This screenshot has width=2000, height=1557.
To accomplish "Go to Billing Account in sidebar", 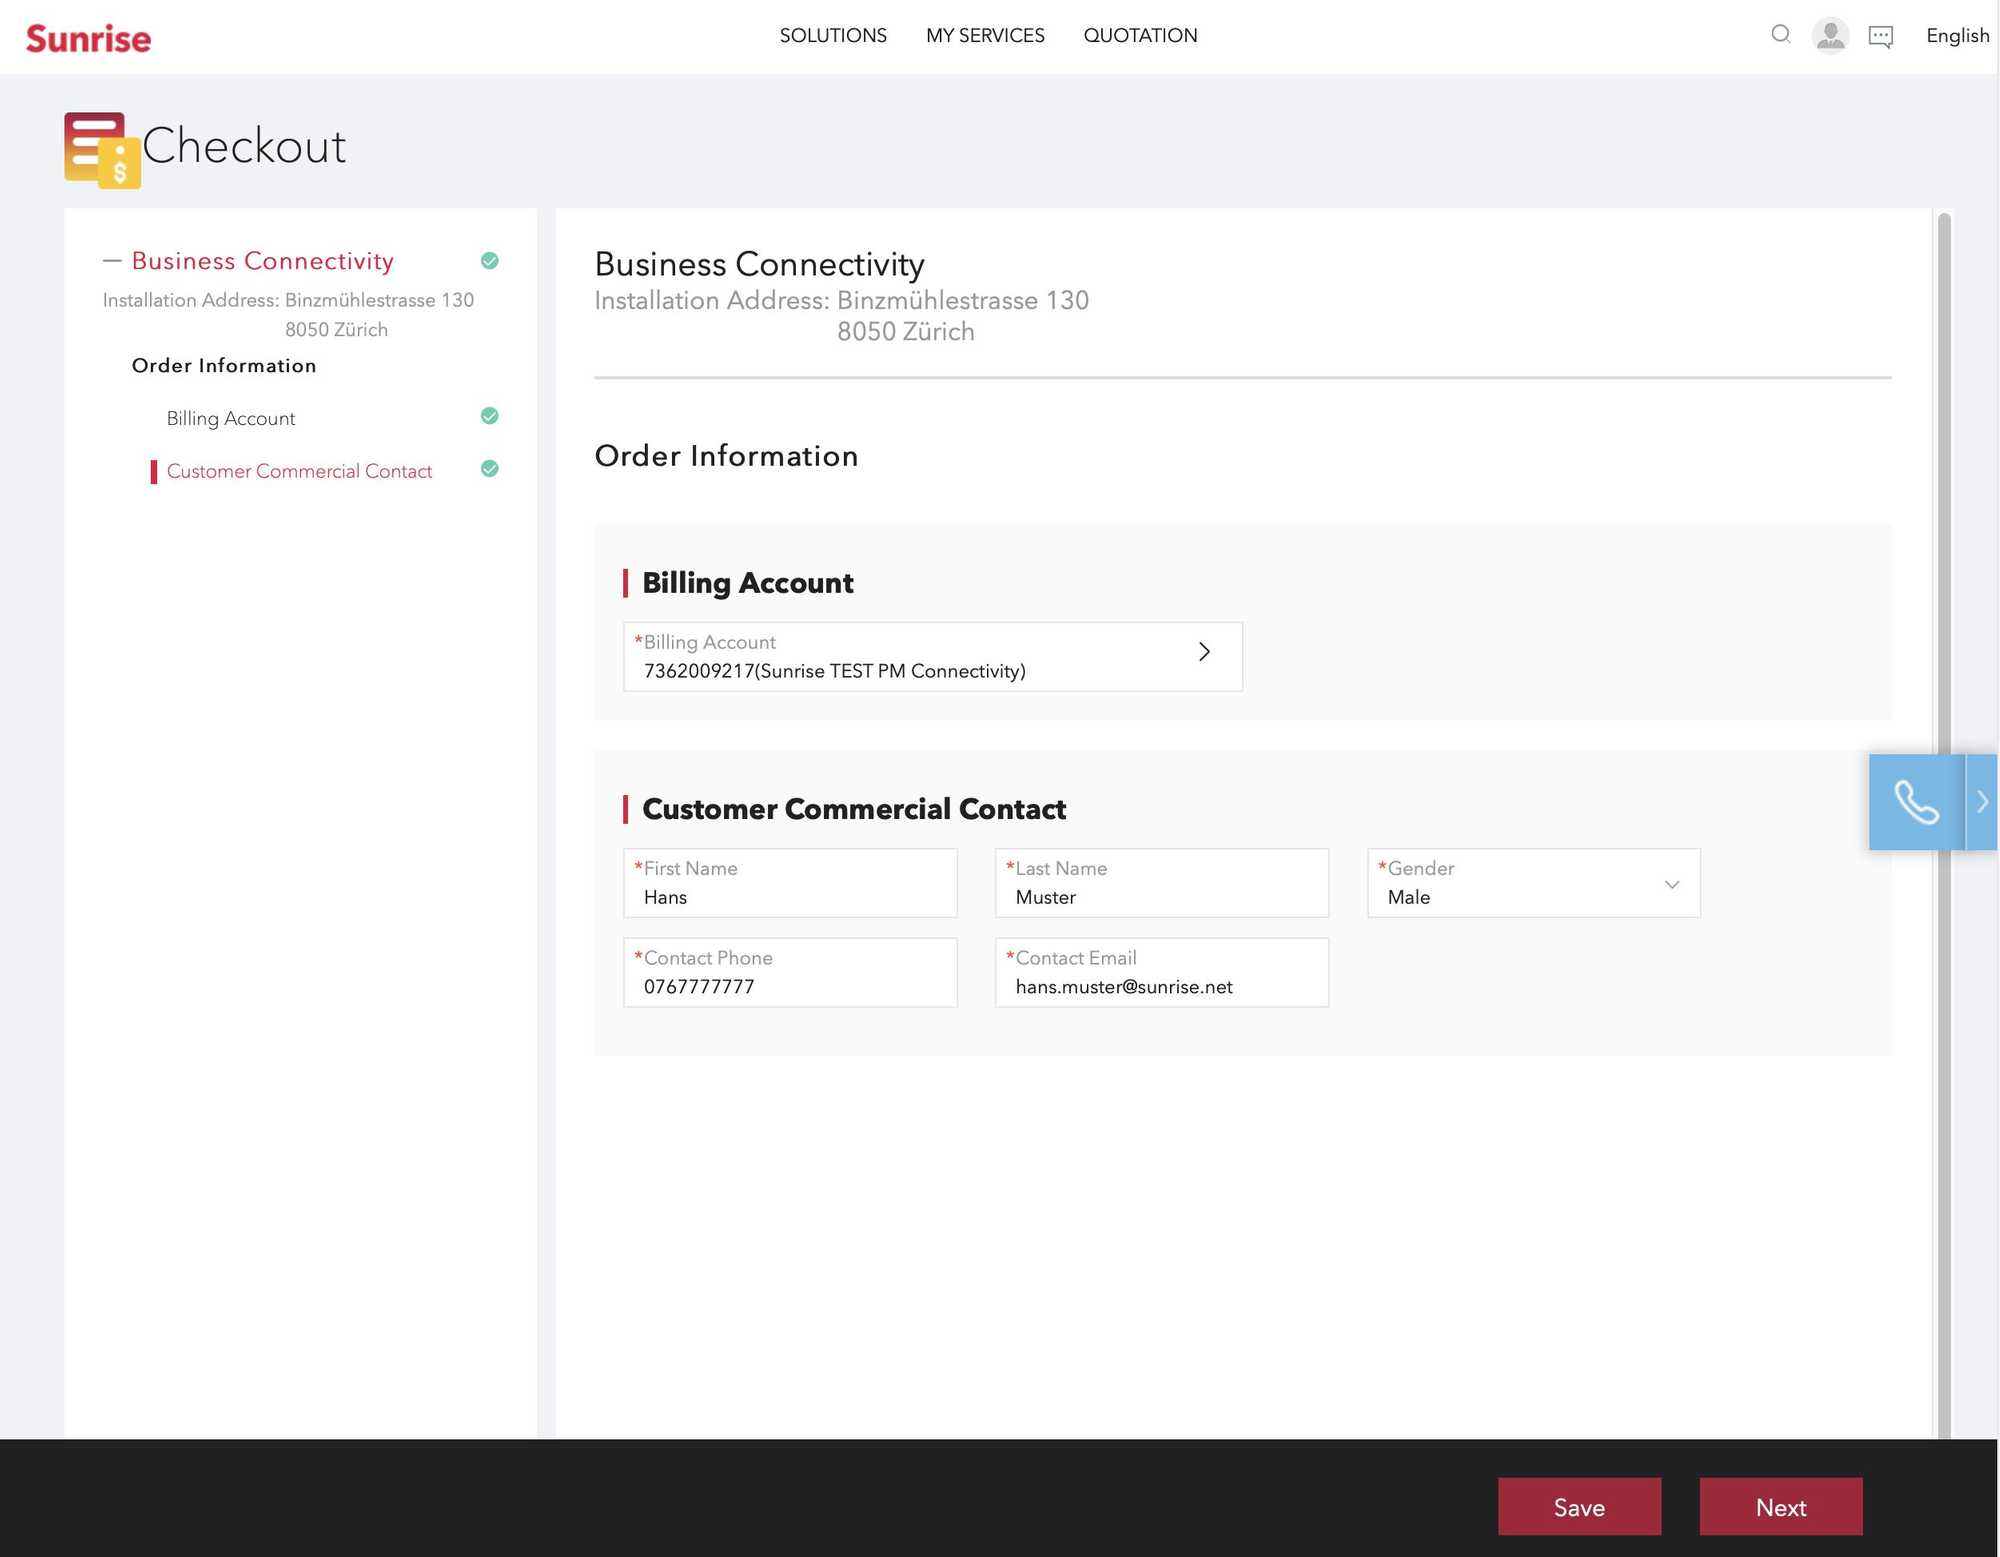I will pos(231,418).
